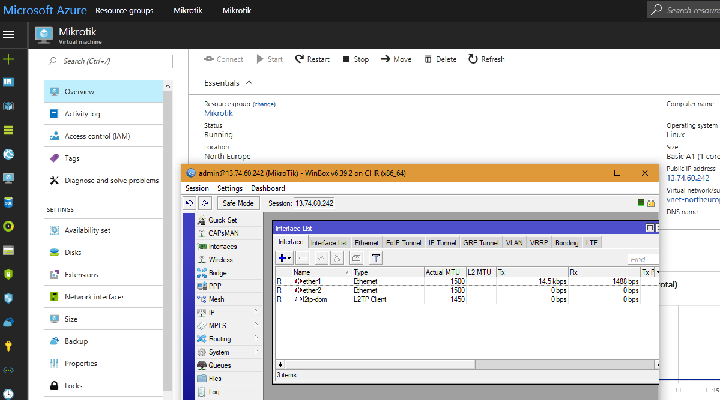Open the yellow key icon in Azure sidebar
Image resolution: width=720 pixels, height=400 pixels.
(8, 346)
